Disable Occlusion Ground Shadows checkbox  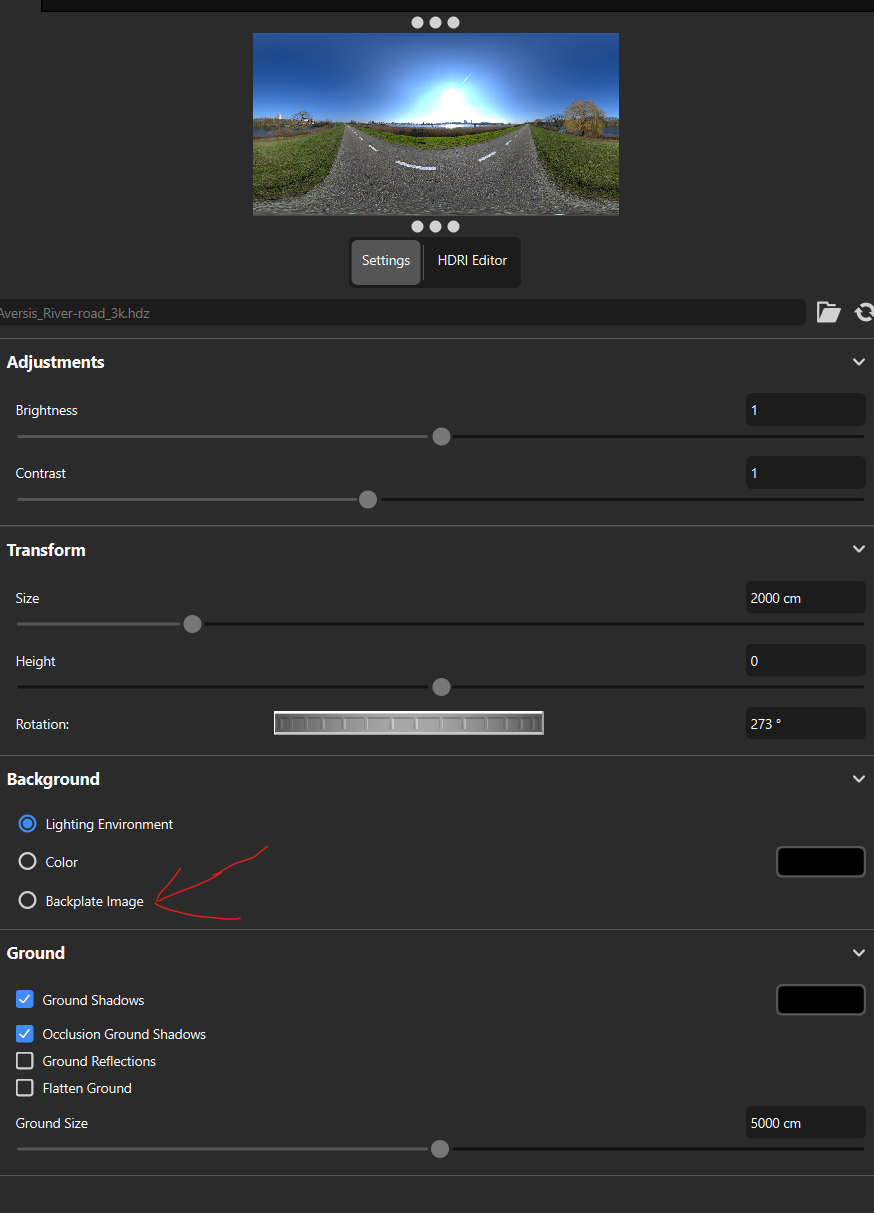pos(25,1033)
